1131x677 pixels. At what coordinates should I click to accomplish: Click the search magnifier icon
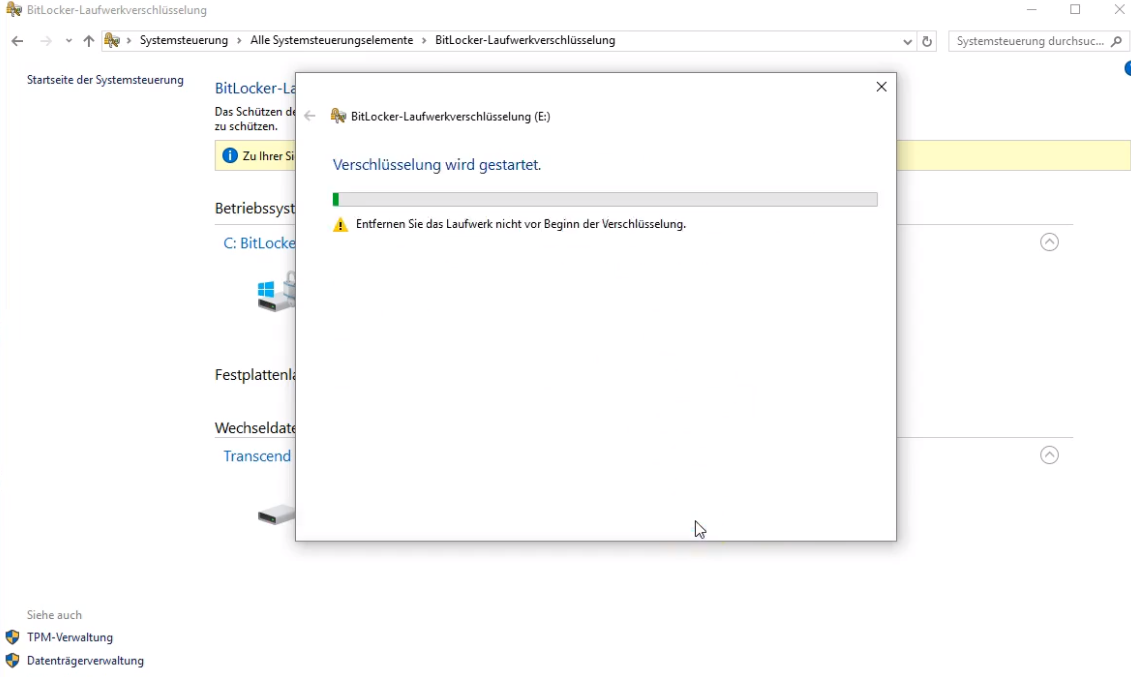coord(1117,42)
